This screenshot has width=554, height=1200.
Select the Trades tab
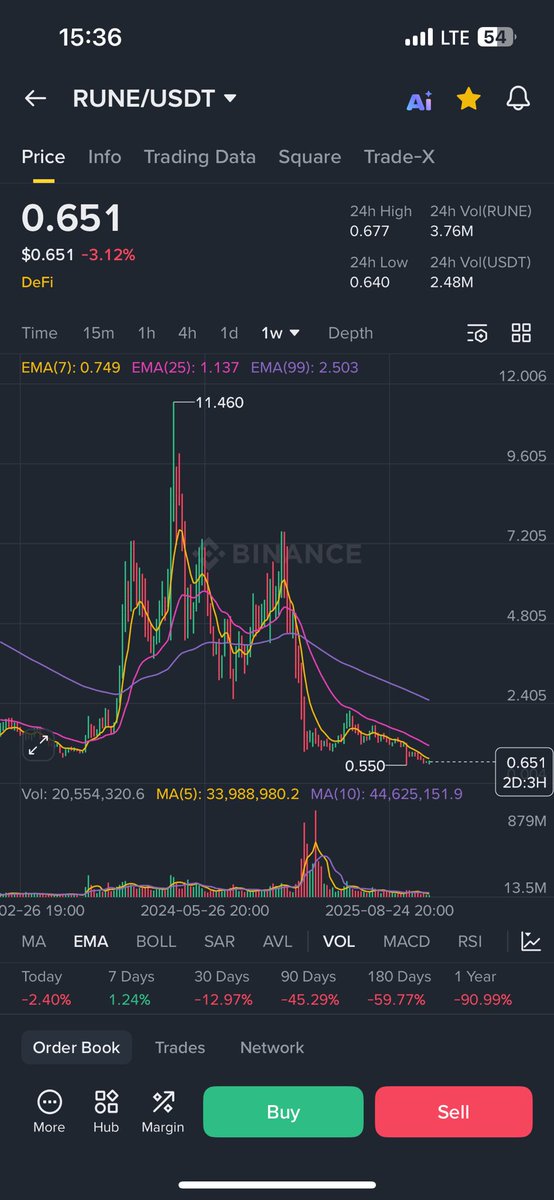[180, 1047]
